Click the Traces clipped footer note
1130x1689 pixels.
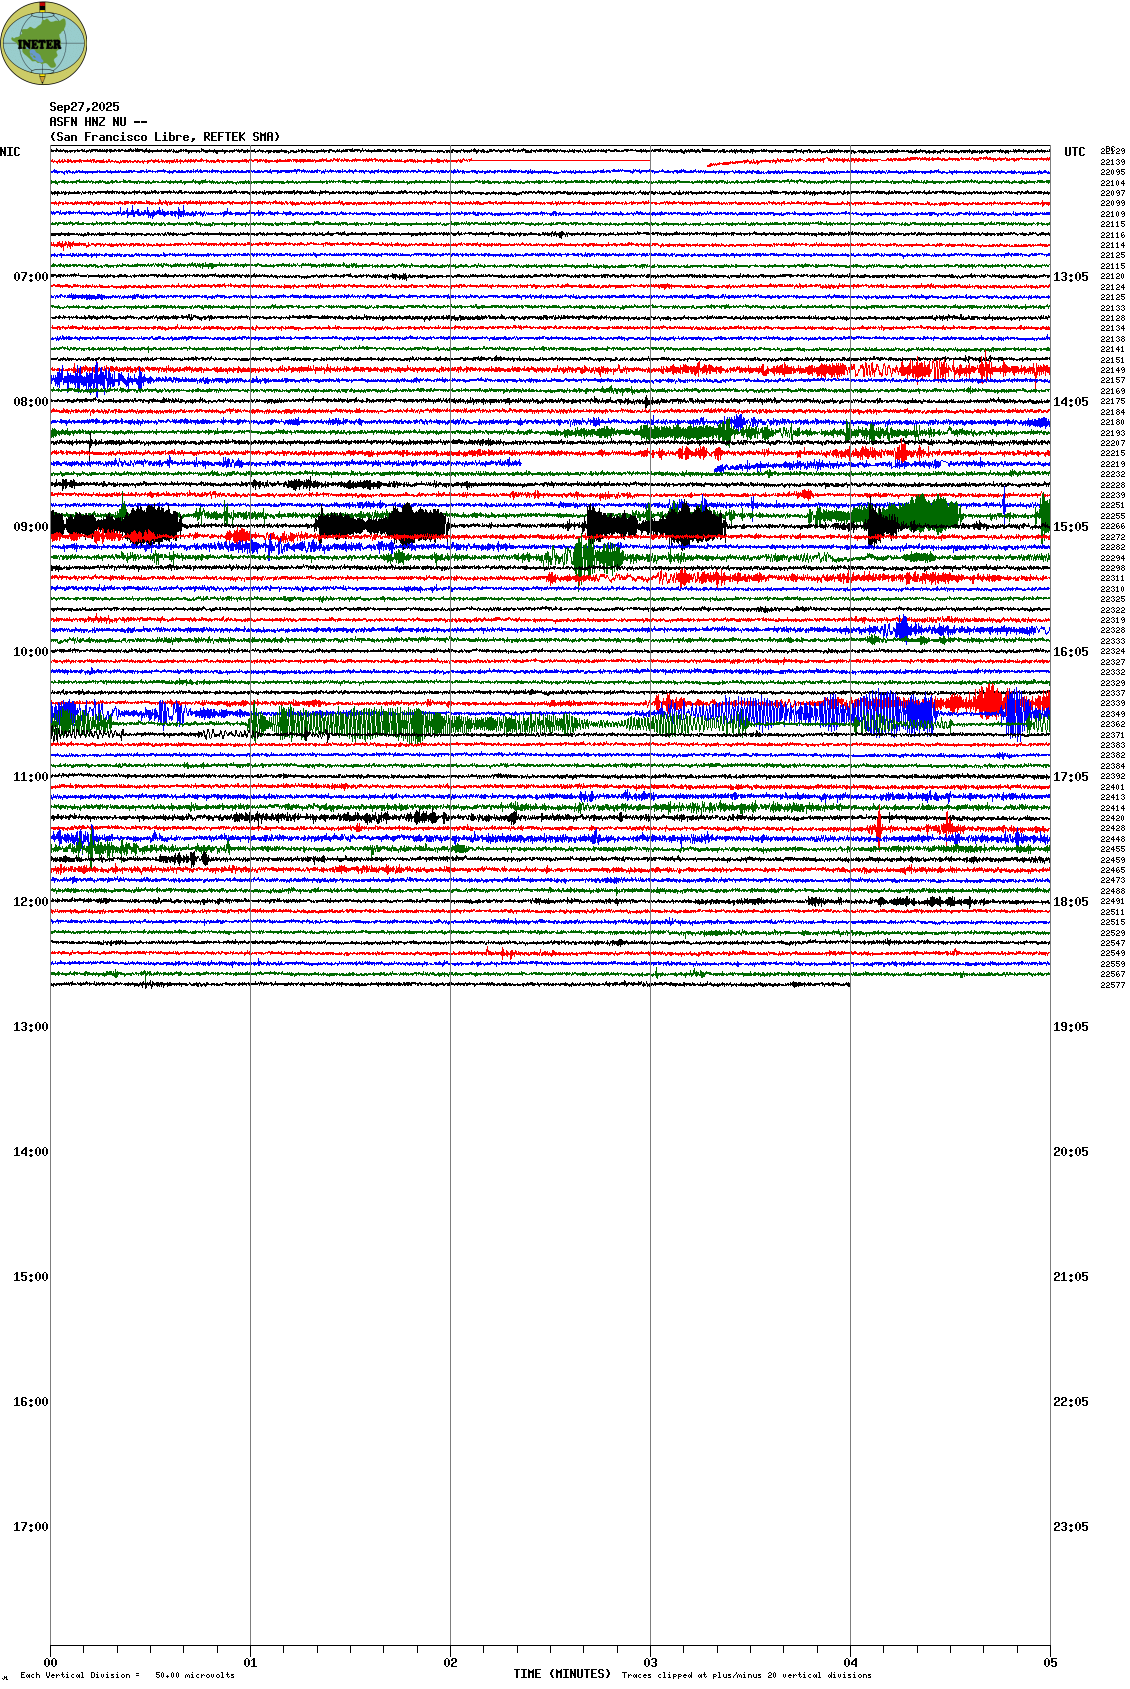click(x=746, y=1675)
